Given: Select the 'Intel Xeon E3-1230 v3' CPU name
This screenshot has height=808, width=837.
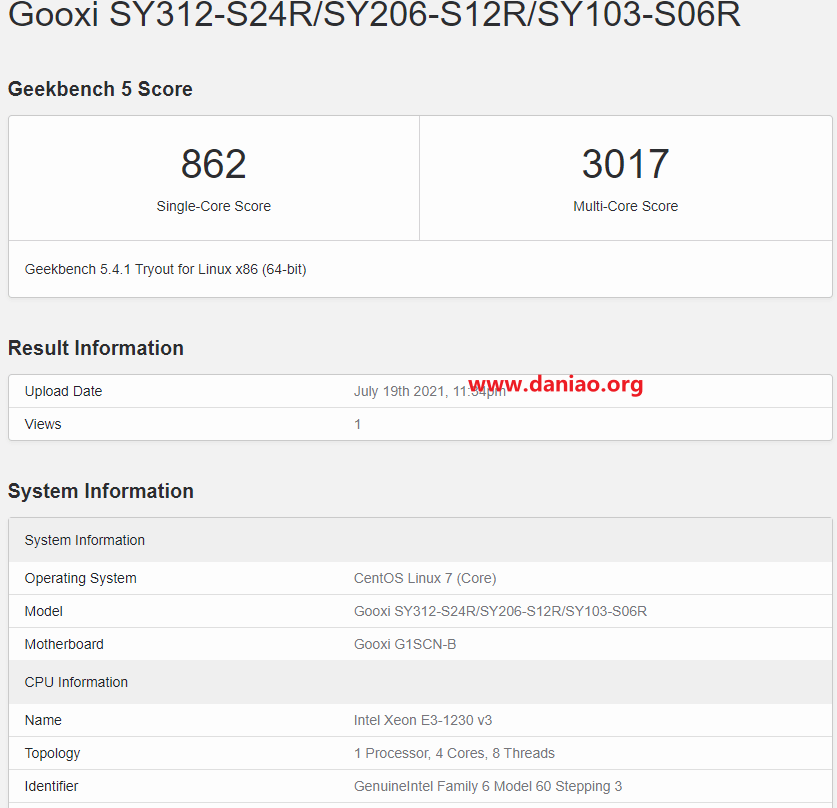Looking at the screenshot, I should 423,720.
